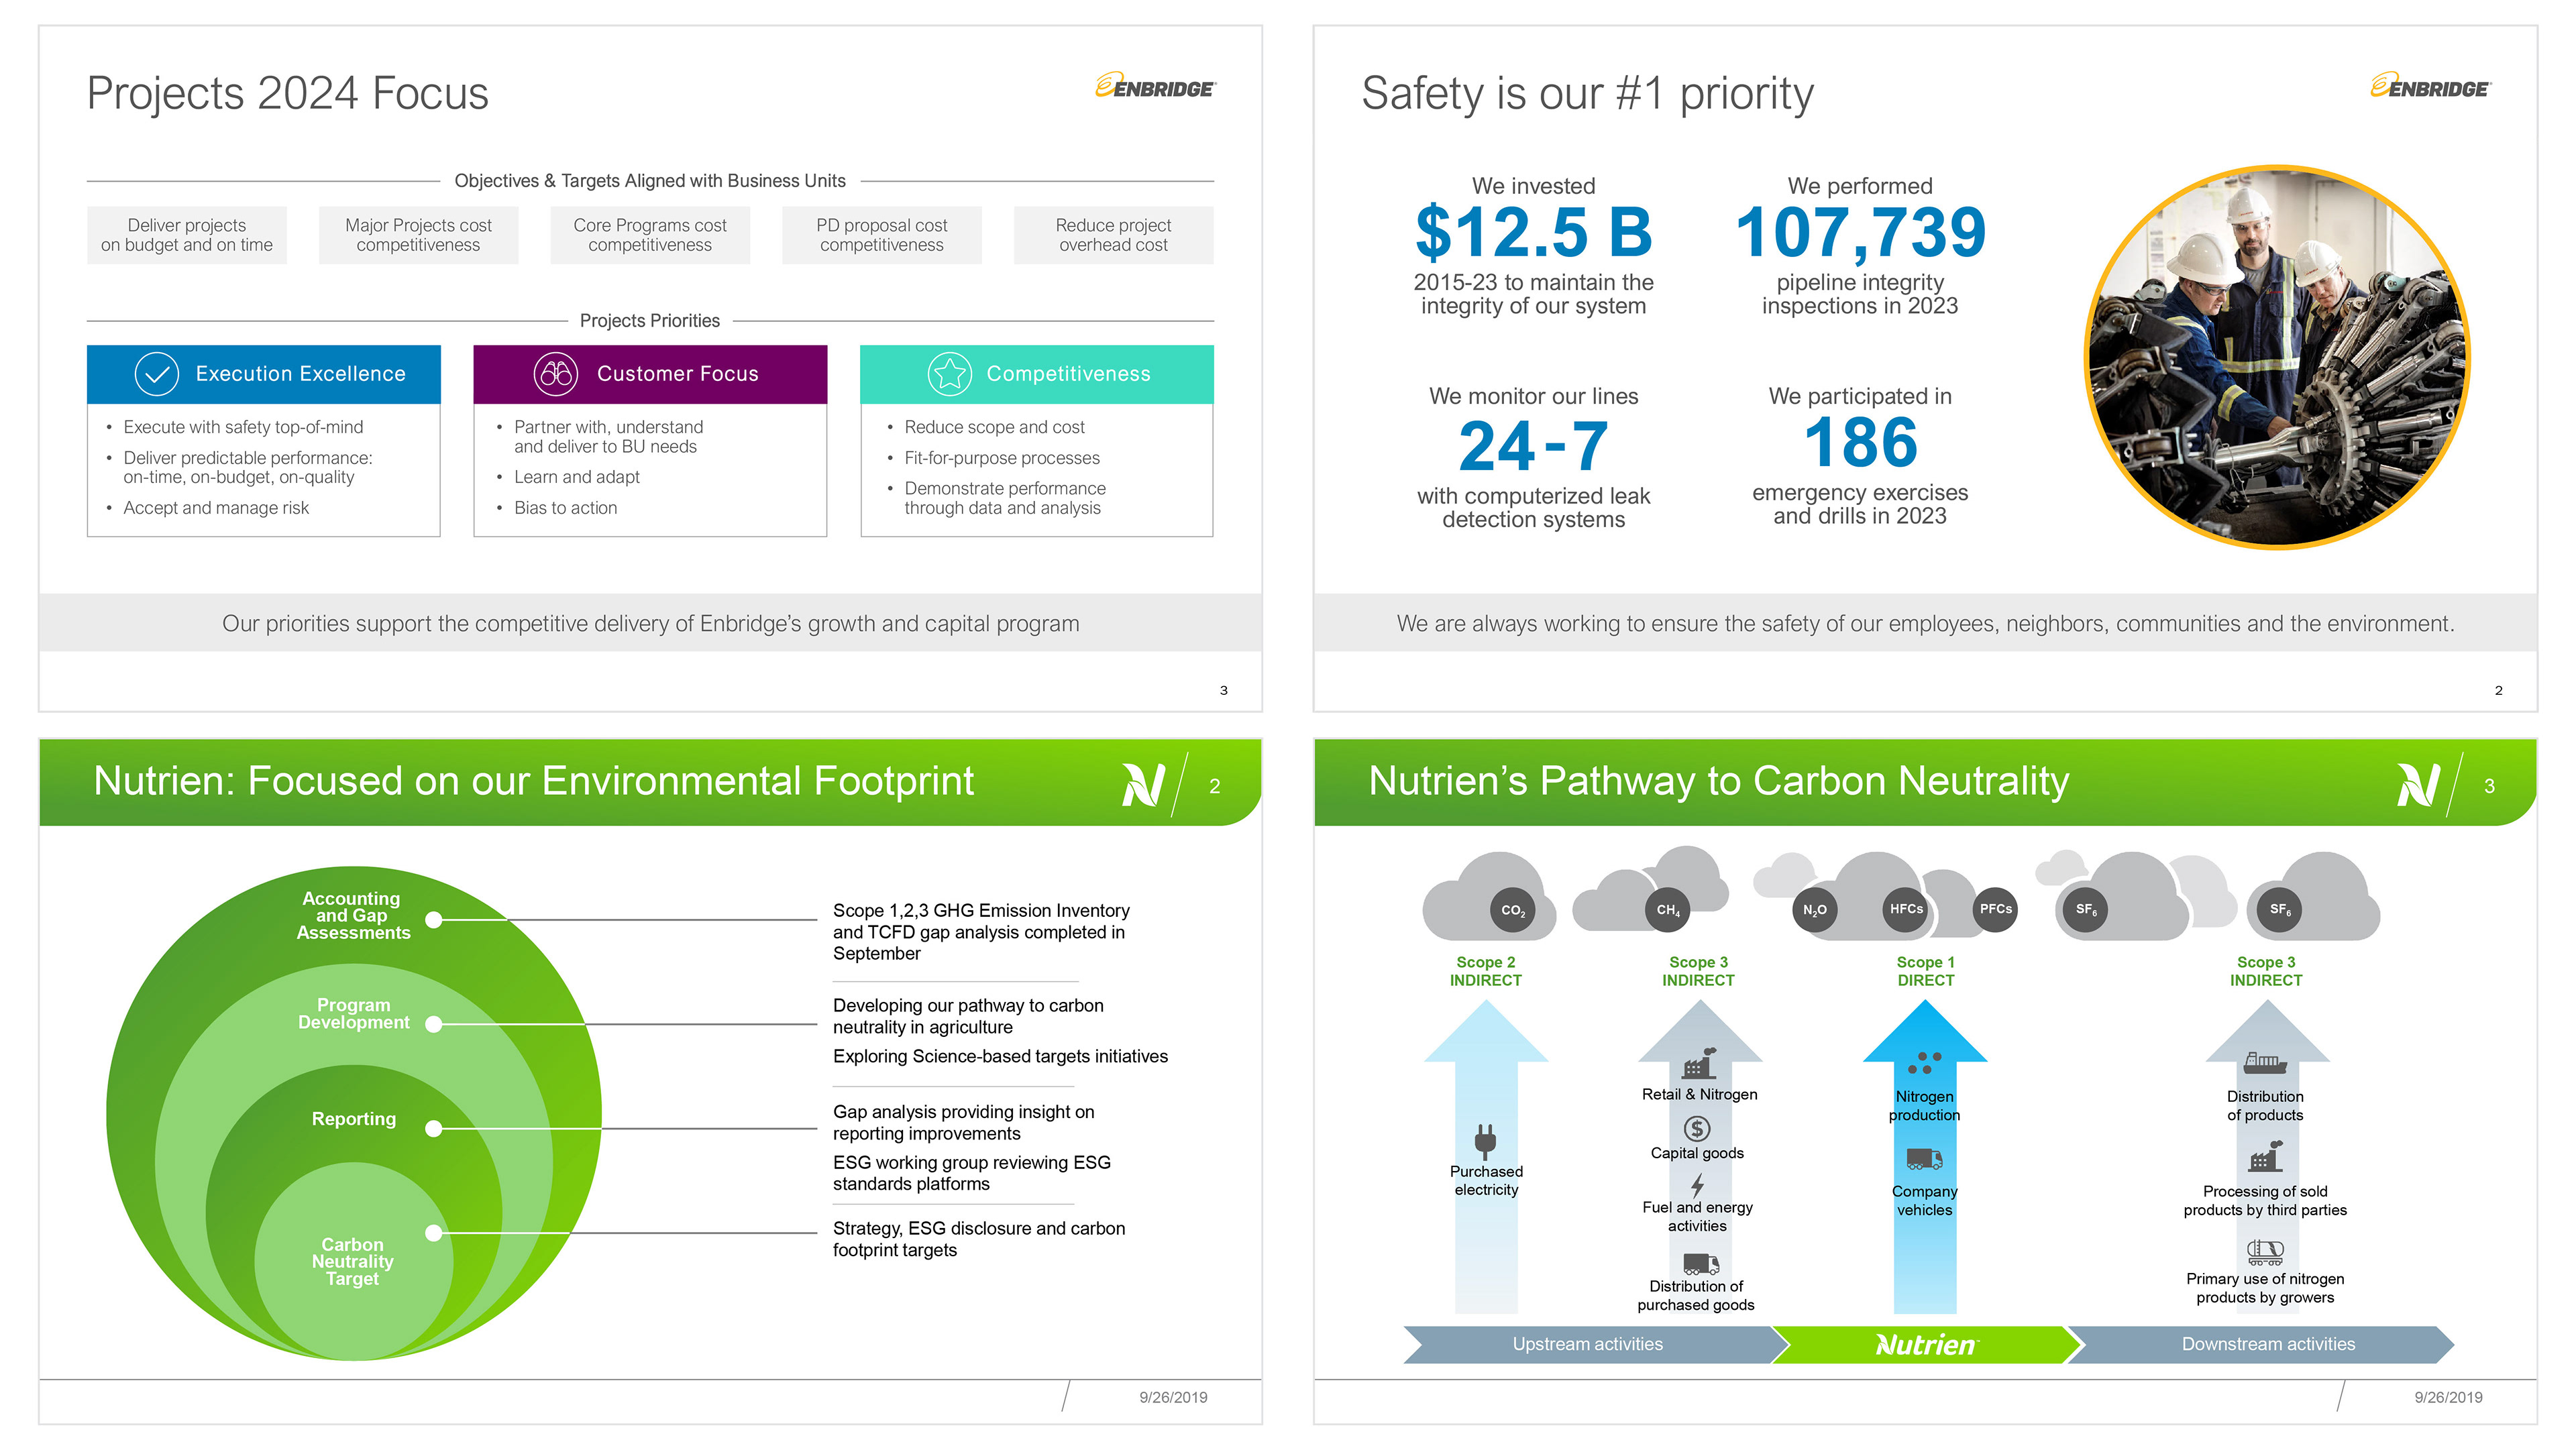
Task: Click the 'Projects Priorities' divider heading
Action: tap(650, 321)
